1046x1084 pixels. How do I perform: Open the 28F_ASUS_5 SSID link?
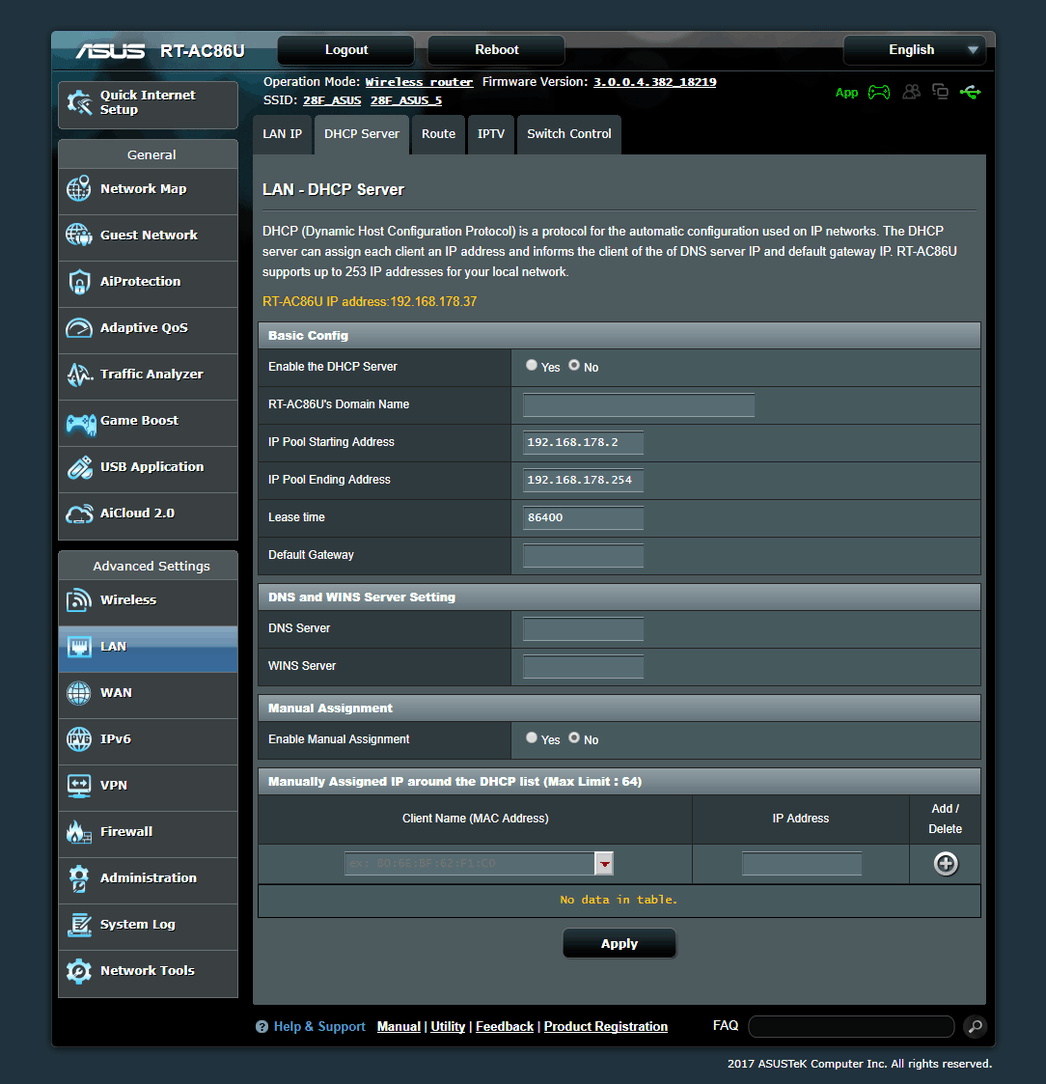[x=406, y=101]
